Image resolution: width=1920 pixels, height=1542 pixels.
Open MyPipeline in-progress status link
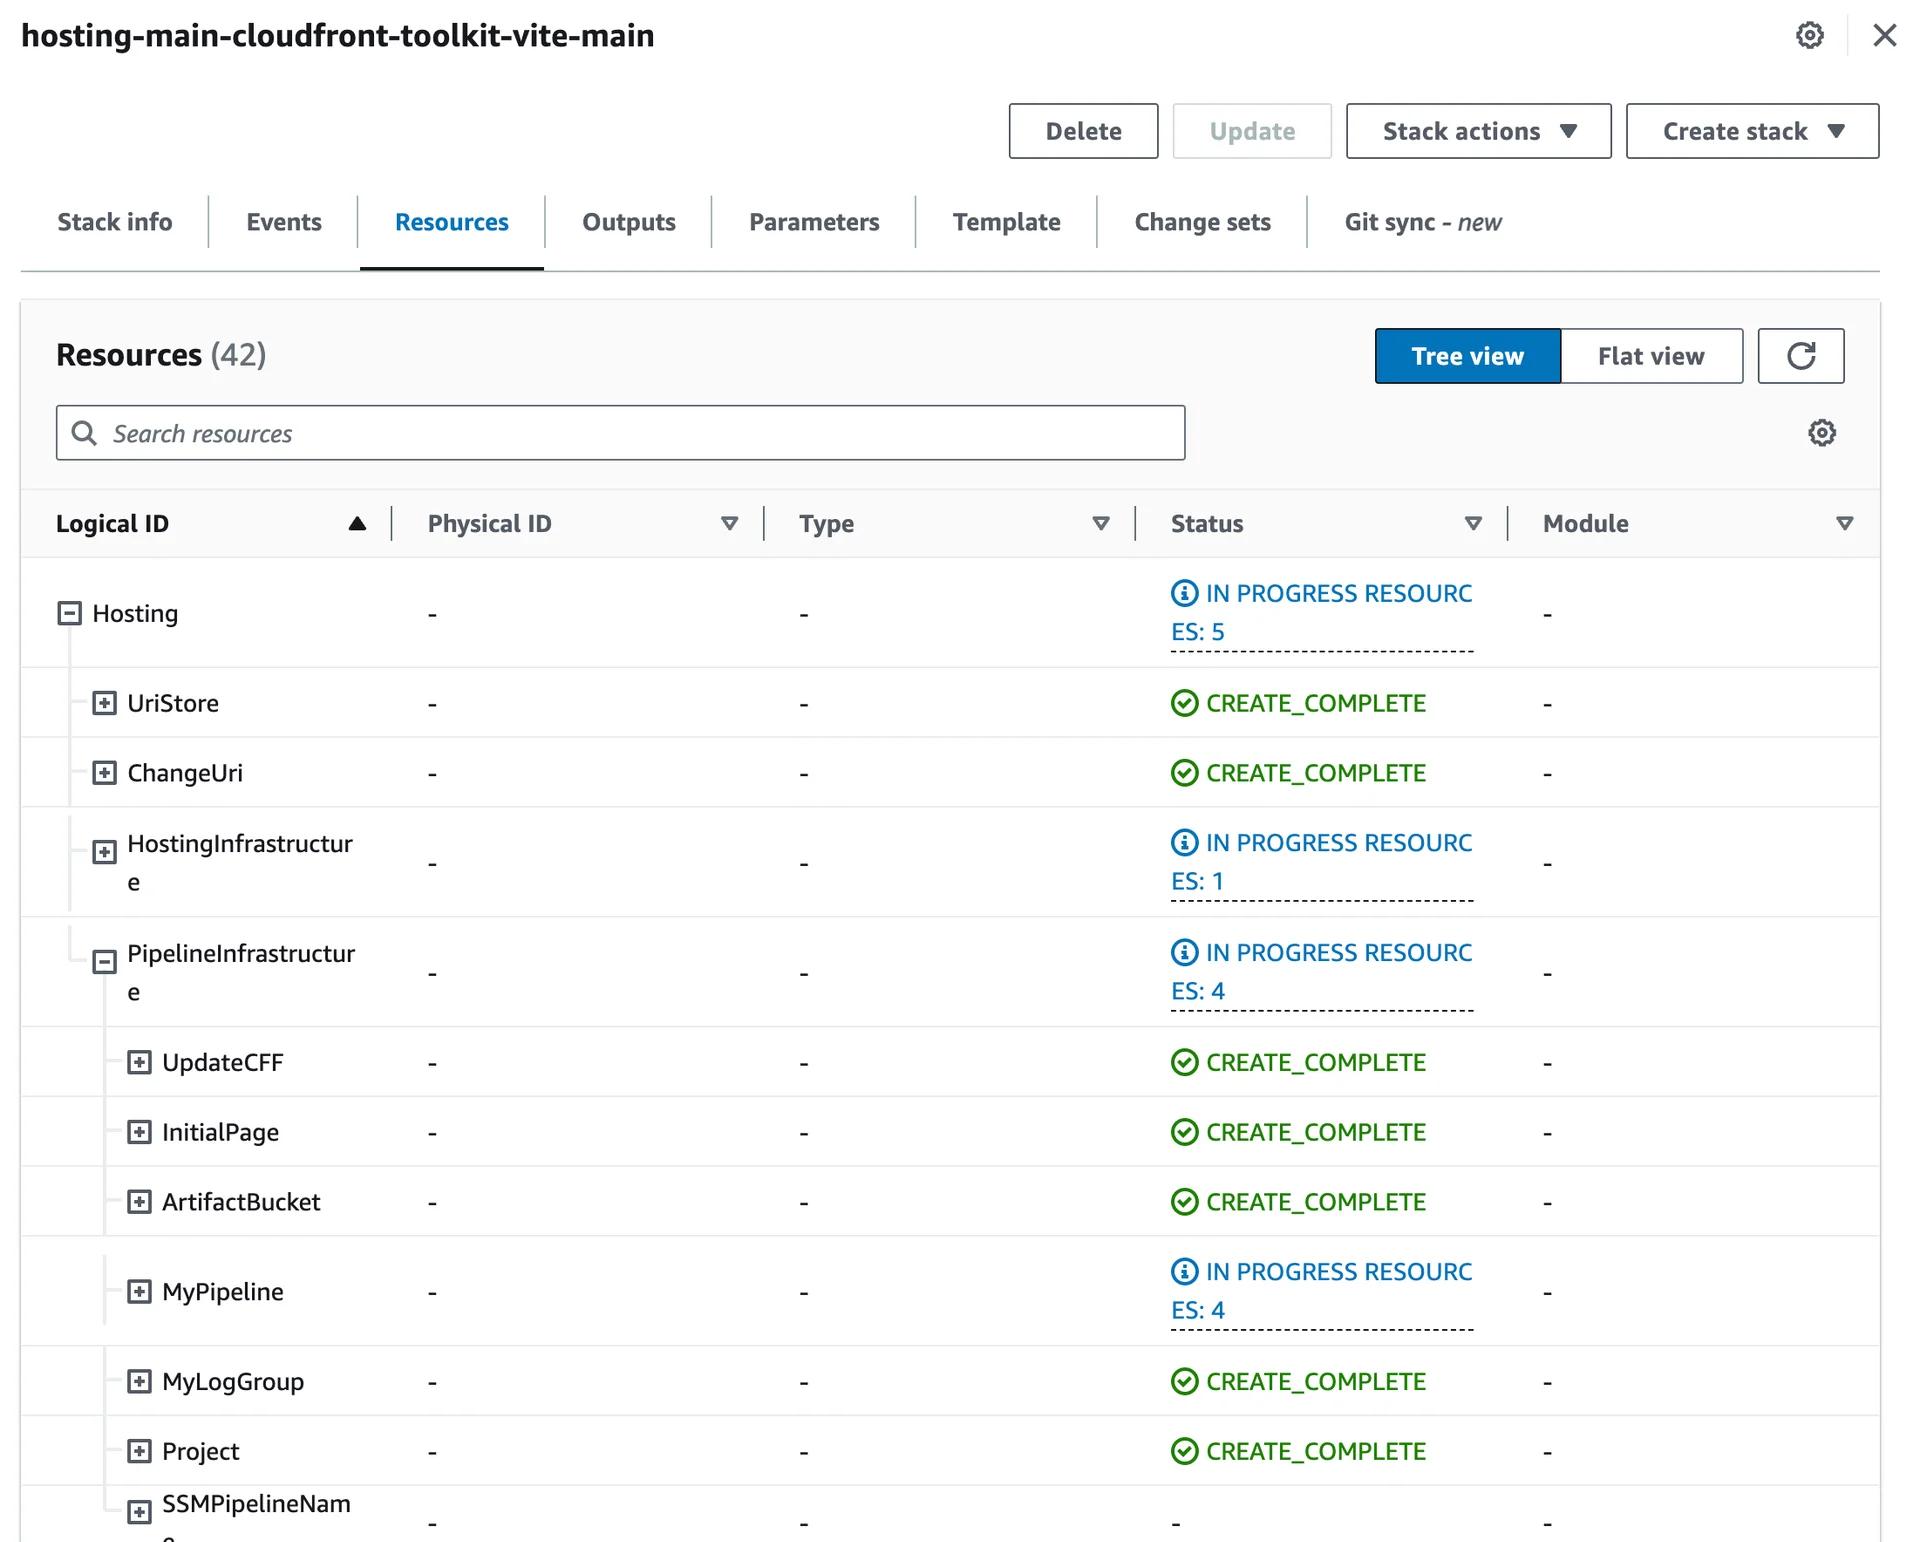tap(1321, 1291)
